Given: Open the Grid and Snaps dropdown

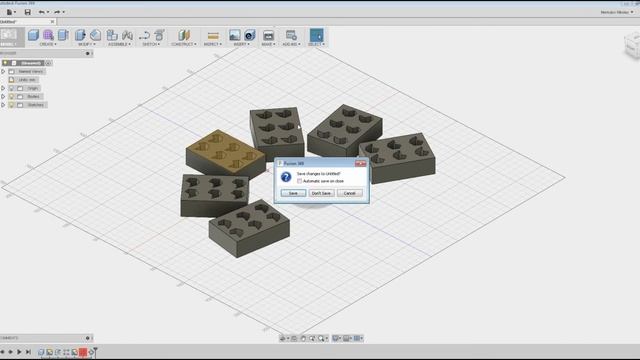Looking at the screenshot, I should coord(347,338).
